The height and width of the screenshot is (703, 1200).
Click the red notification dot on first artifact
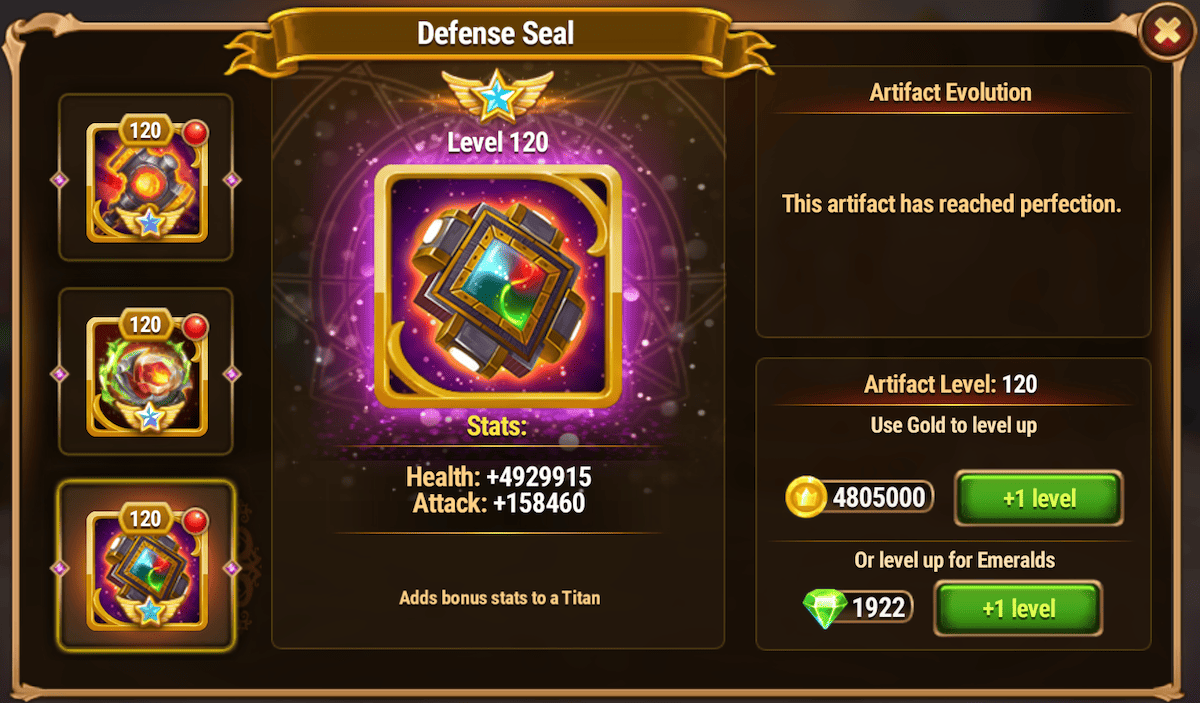click(194, 132)
